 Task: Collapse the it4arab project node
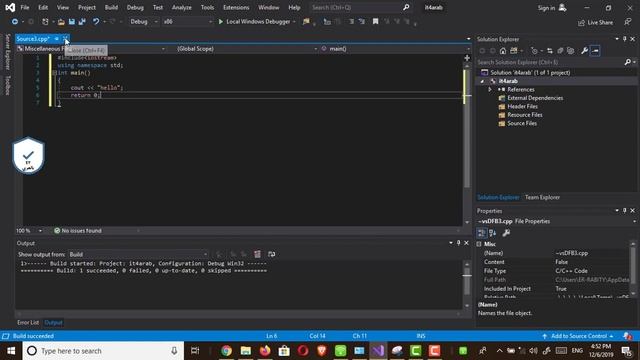482,81
